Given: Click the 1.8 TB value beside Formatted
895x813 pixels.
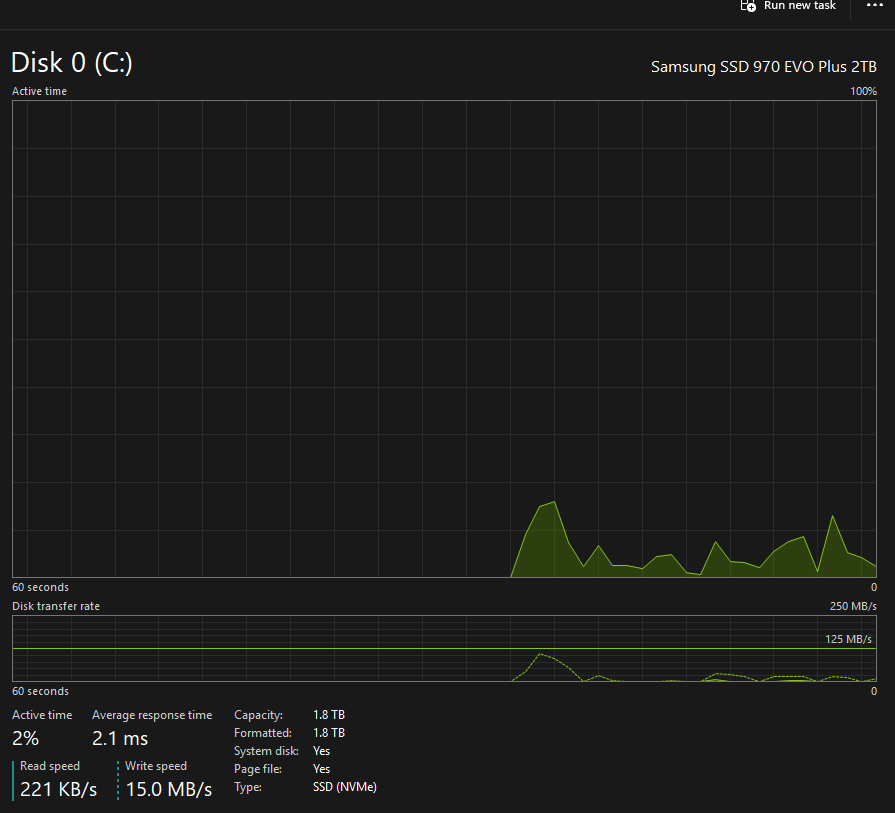Looking at the screenshot, I should (x=329, y=733).
